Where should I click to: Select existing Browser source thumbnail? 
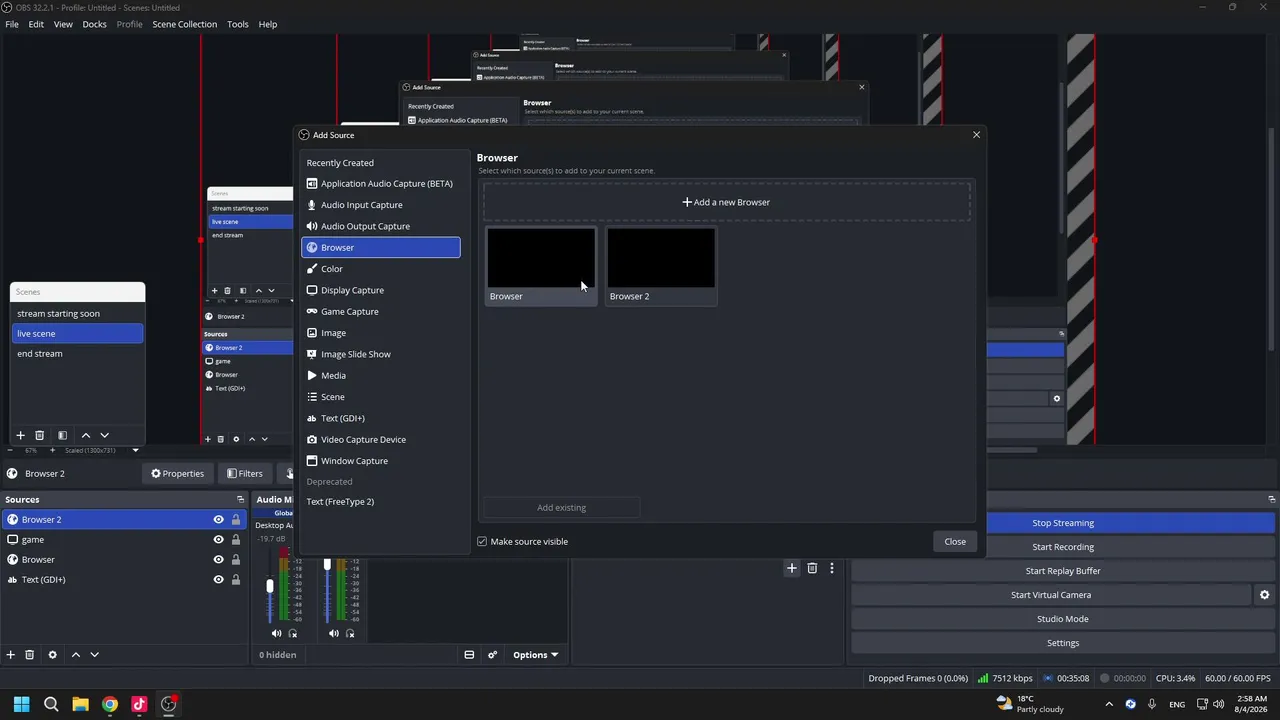[x=541, y=266]
